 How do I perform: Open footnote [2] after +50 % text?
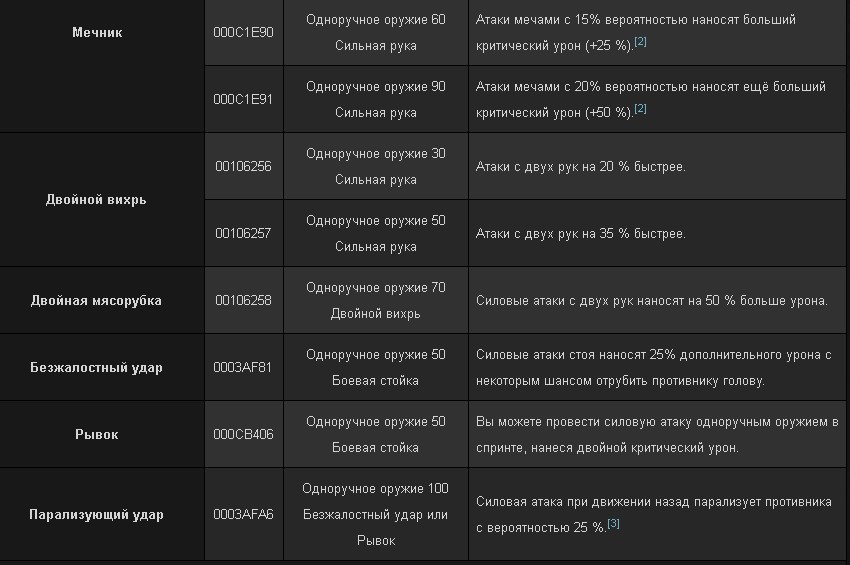[x=640, y=109]
